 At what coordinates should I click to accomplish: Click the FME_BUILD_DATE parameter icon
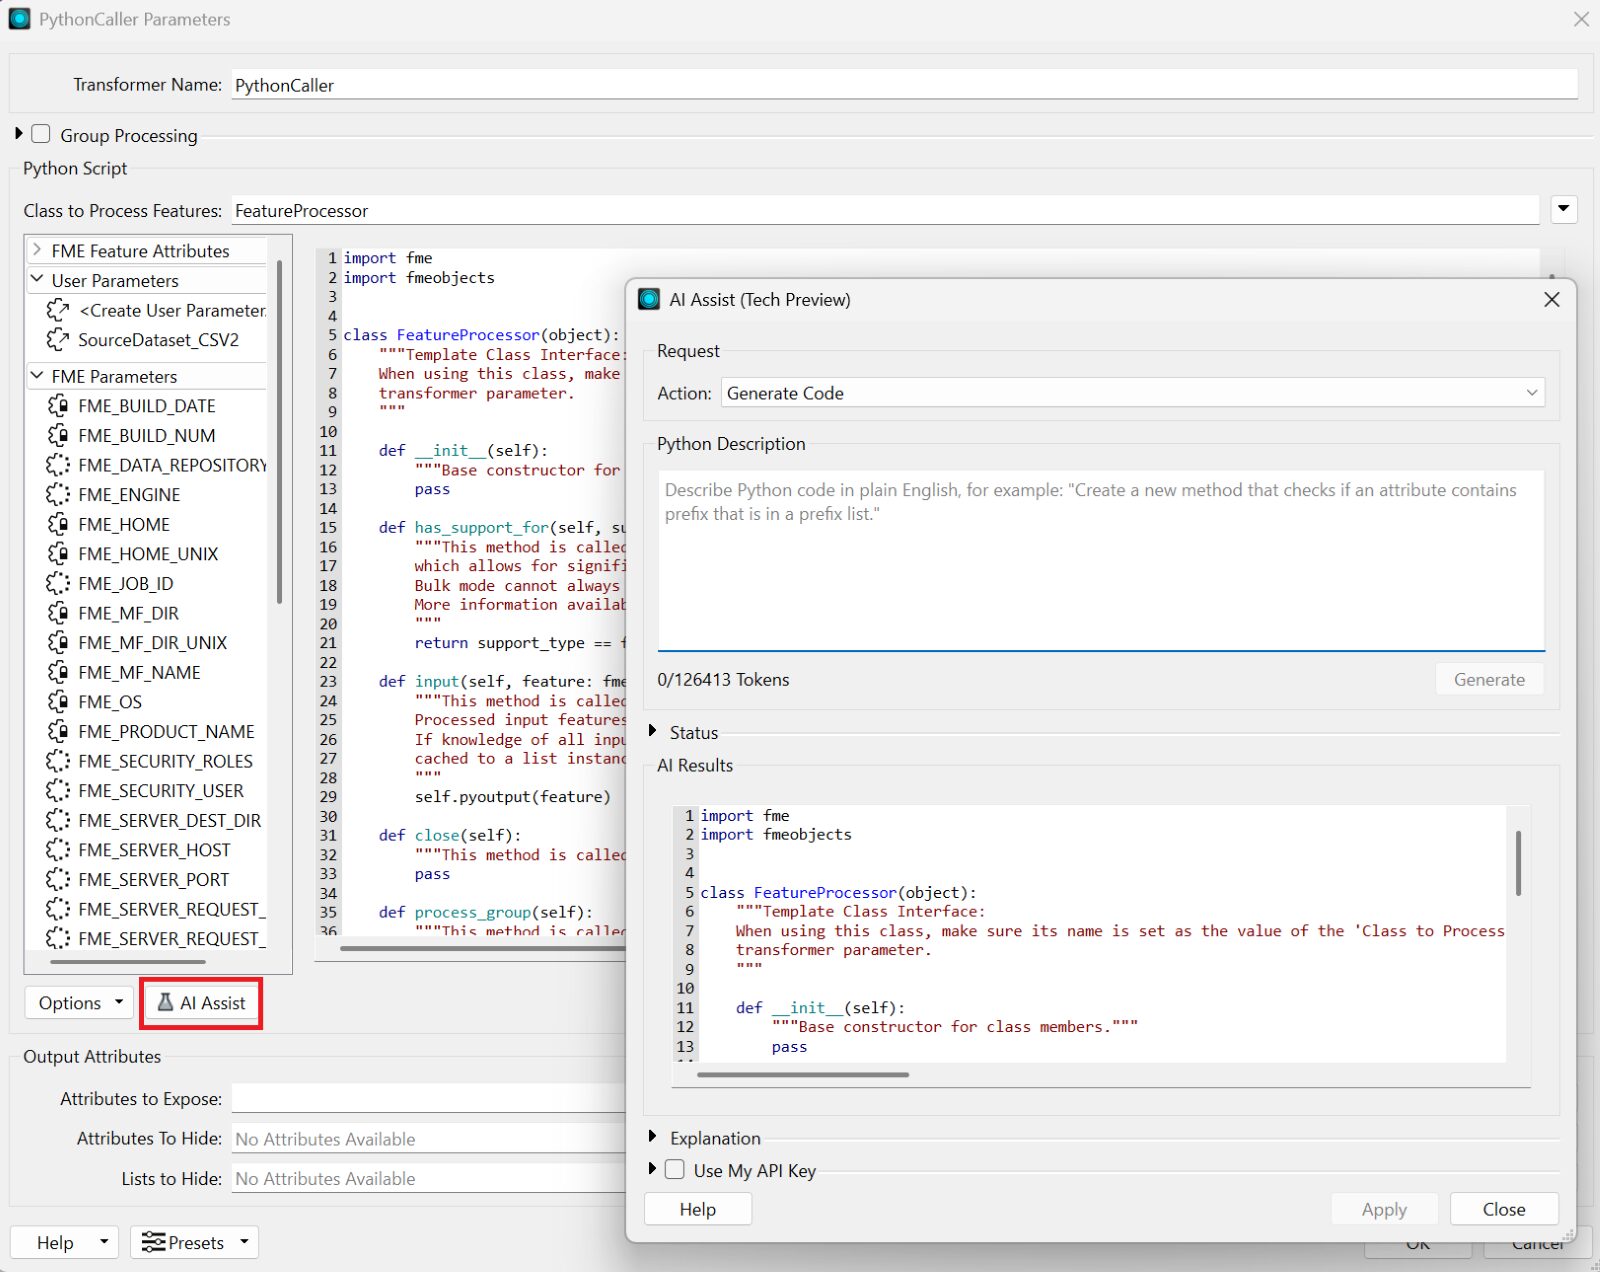click(58, 406)
